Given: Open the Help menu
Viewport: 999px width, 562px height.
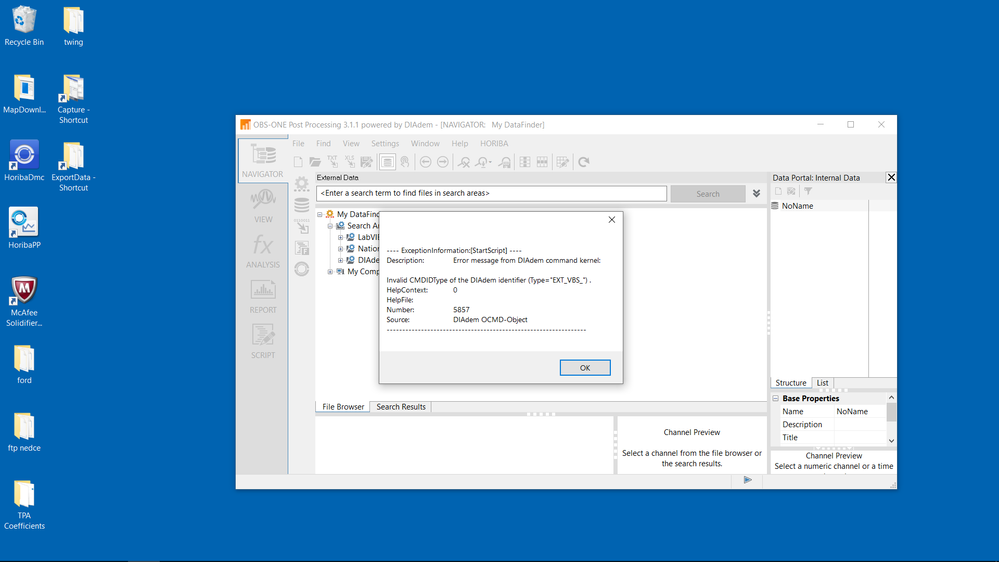Looking at the screenshot, I should click(x=459, y=143).
